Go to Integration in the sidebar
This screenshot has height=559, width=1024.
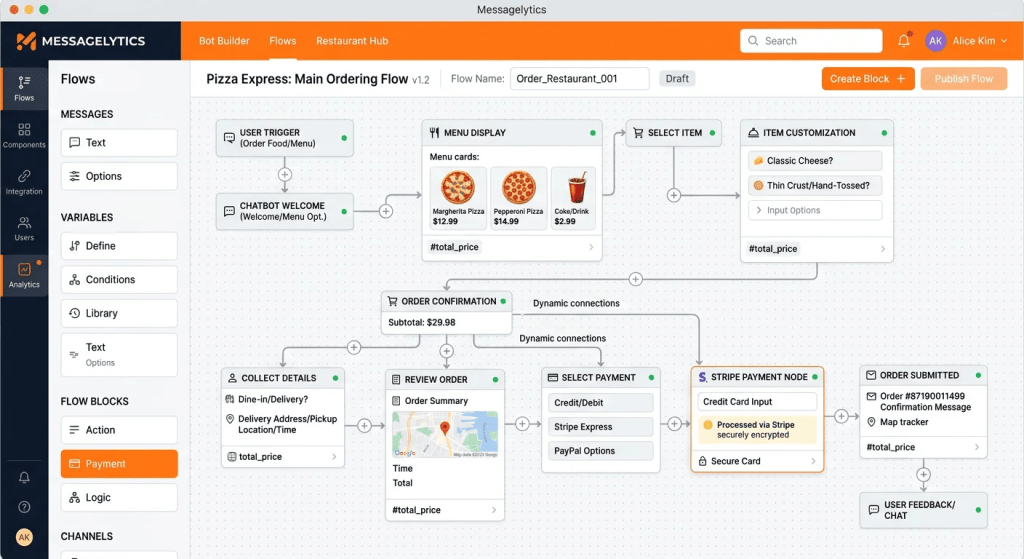pos(24,182)
